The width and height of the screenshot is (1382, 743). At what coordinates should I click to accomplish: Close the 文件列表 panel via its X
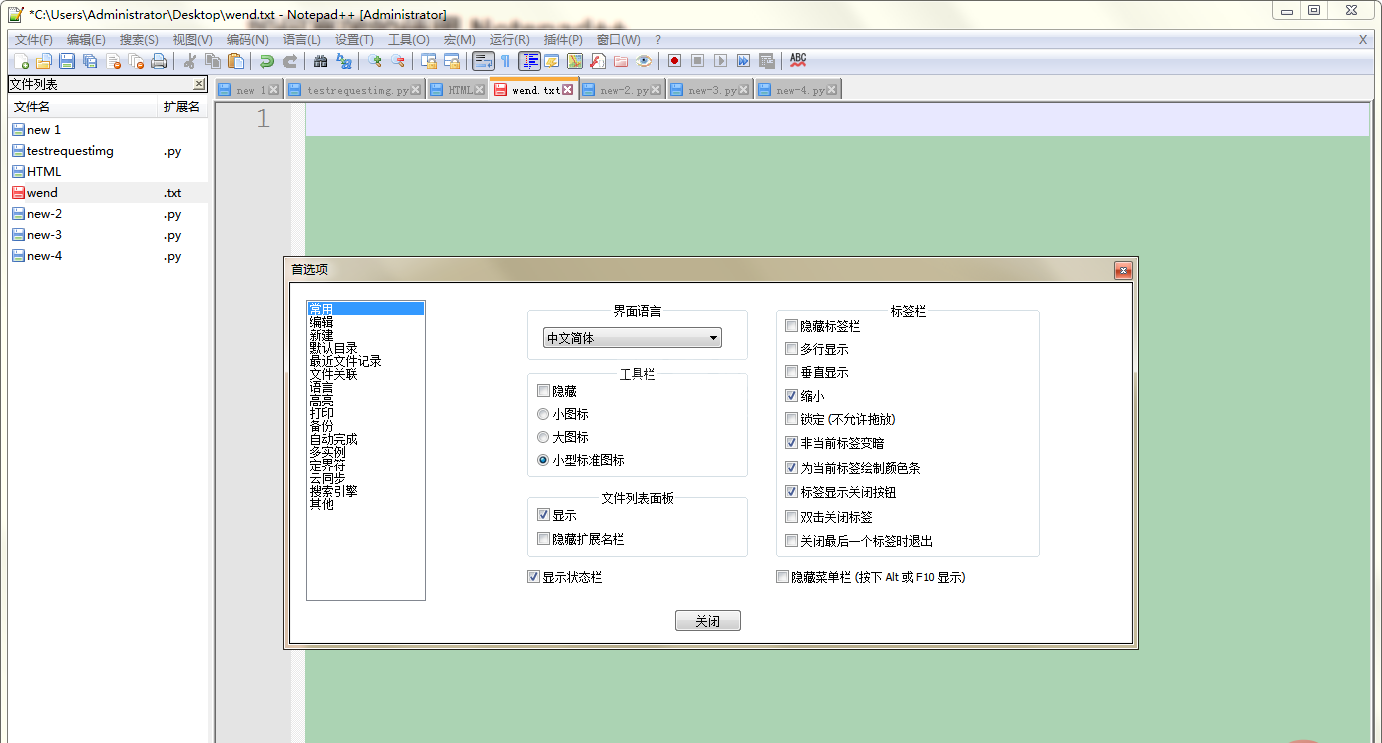tap(199, 84)
